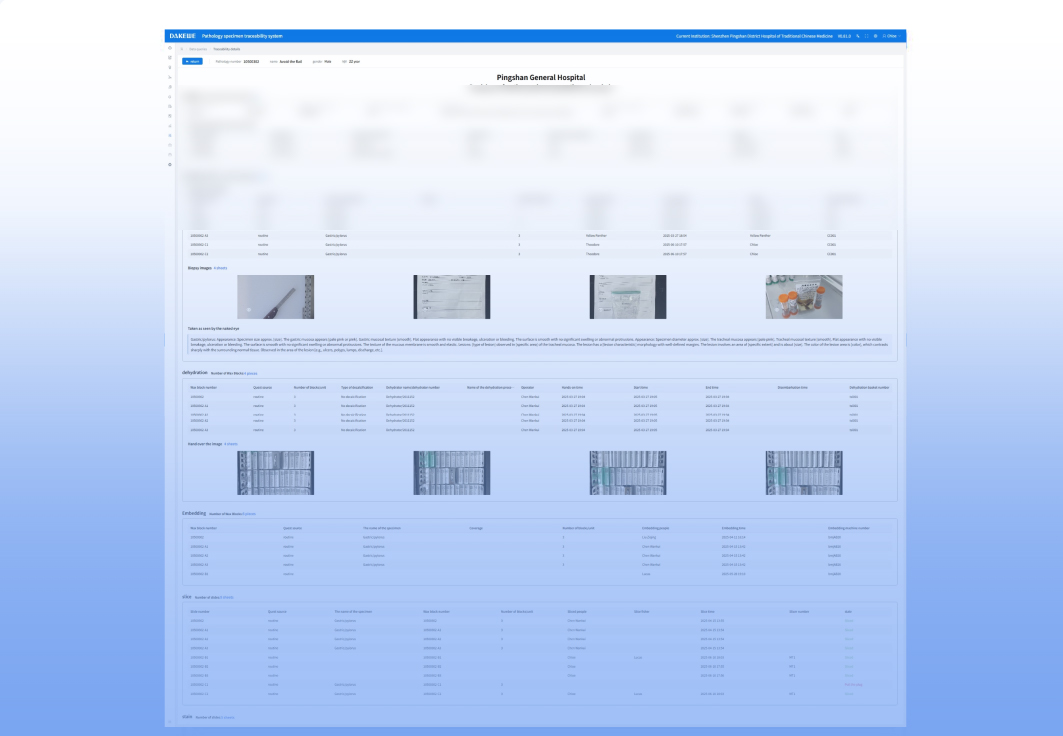Toggle the fullscreen icon in top header
The width and height of the screenshot is (1063, 736).
tap(866, 36)
